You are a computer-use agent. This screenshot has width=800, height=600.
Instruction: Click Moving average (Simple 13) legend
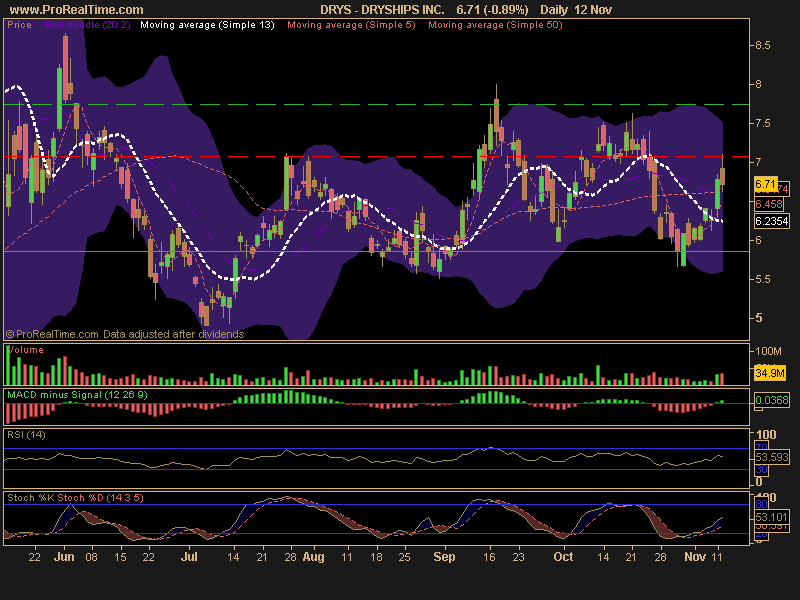[x=207, y=24]
